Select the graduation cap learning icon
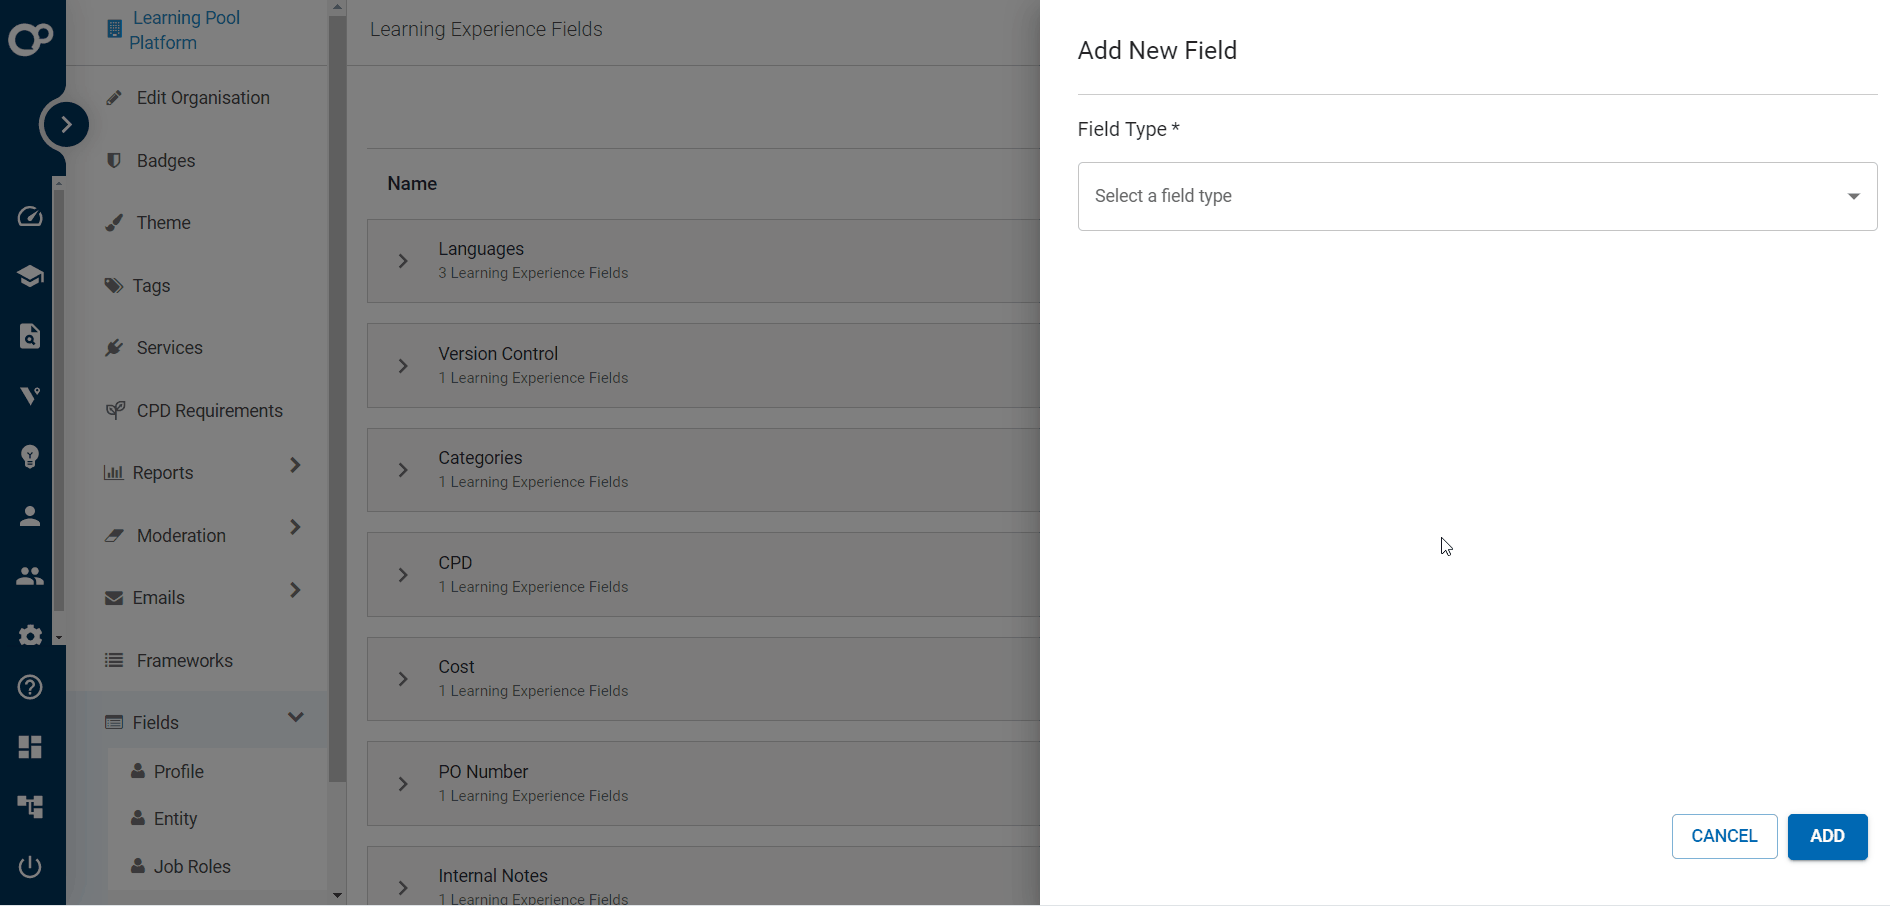 point(30,276)
